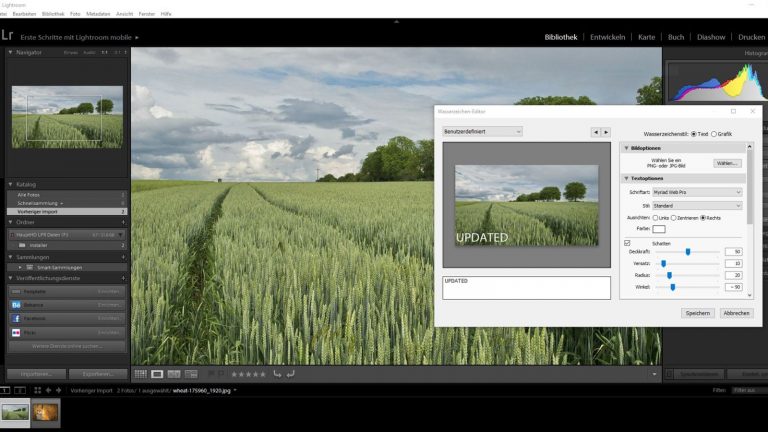This screenshot has width=768, height=432.
Task: Open the Farbe color swatch
Action: (659, 229)
